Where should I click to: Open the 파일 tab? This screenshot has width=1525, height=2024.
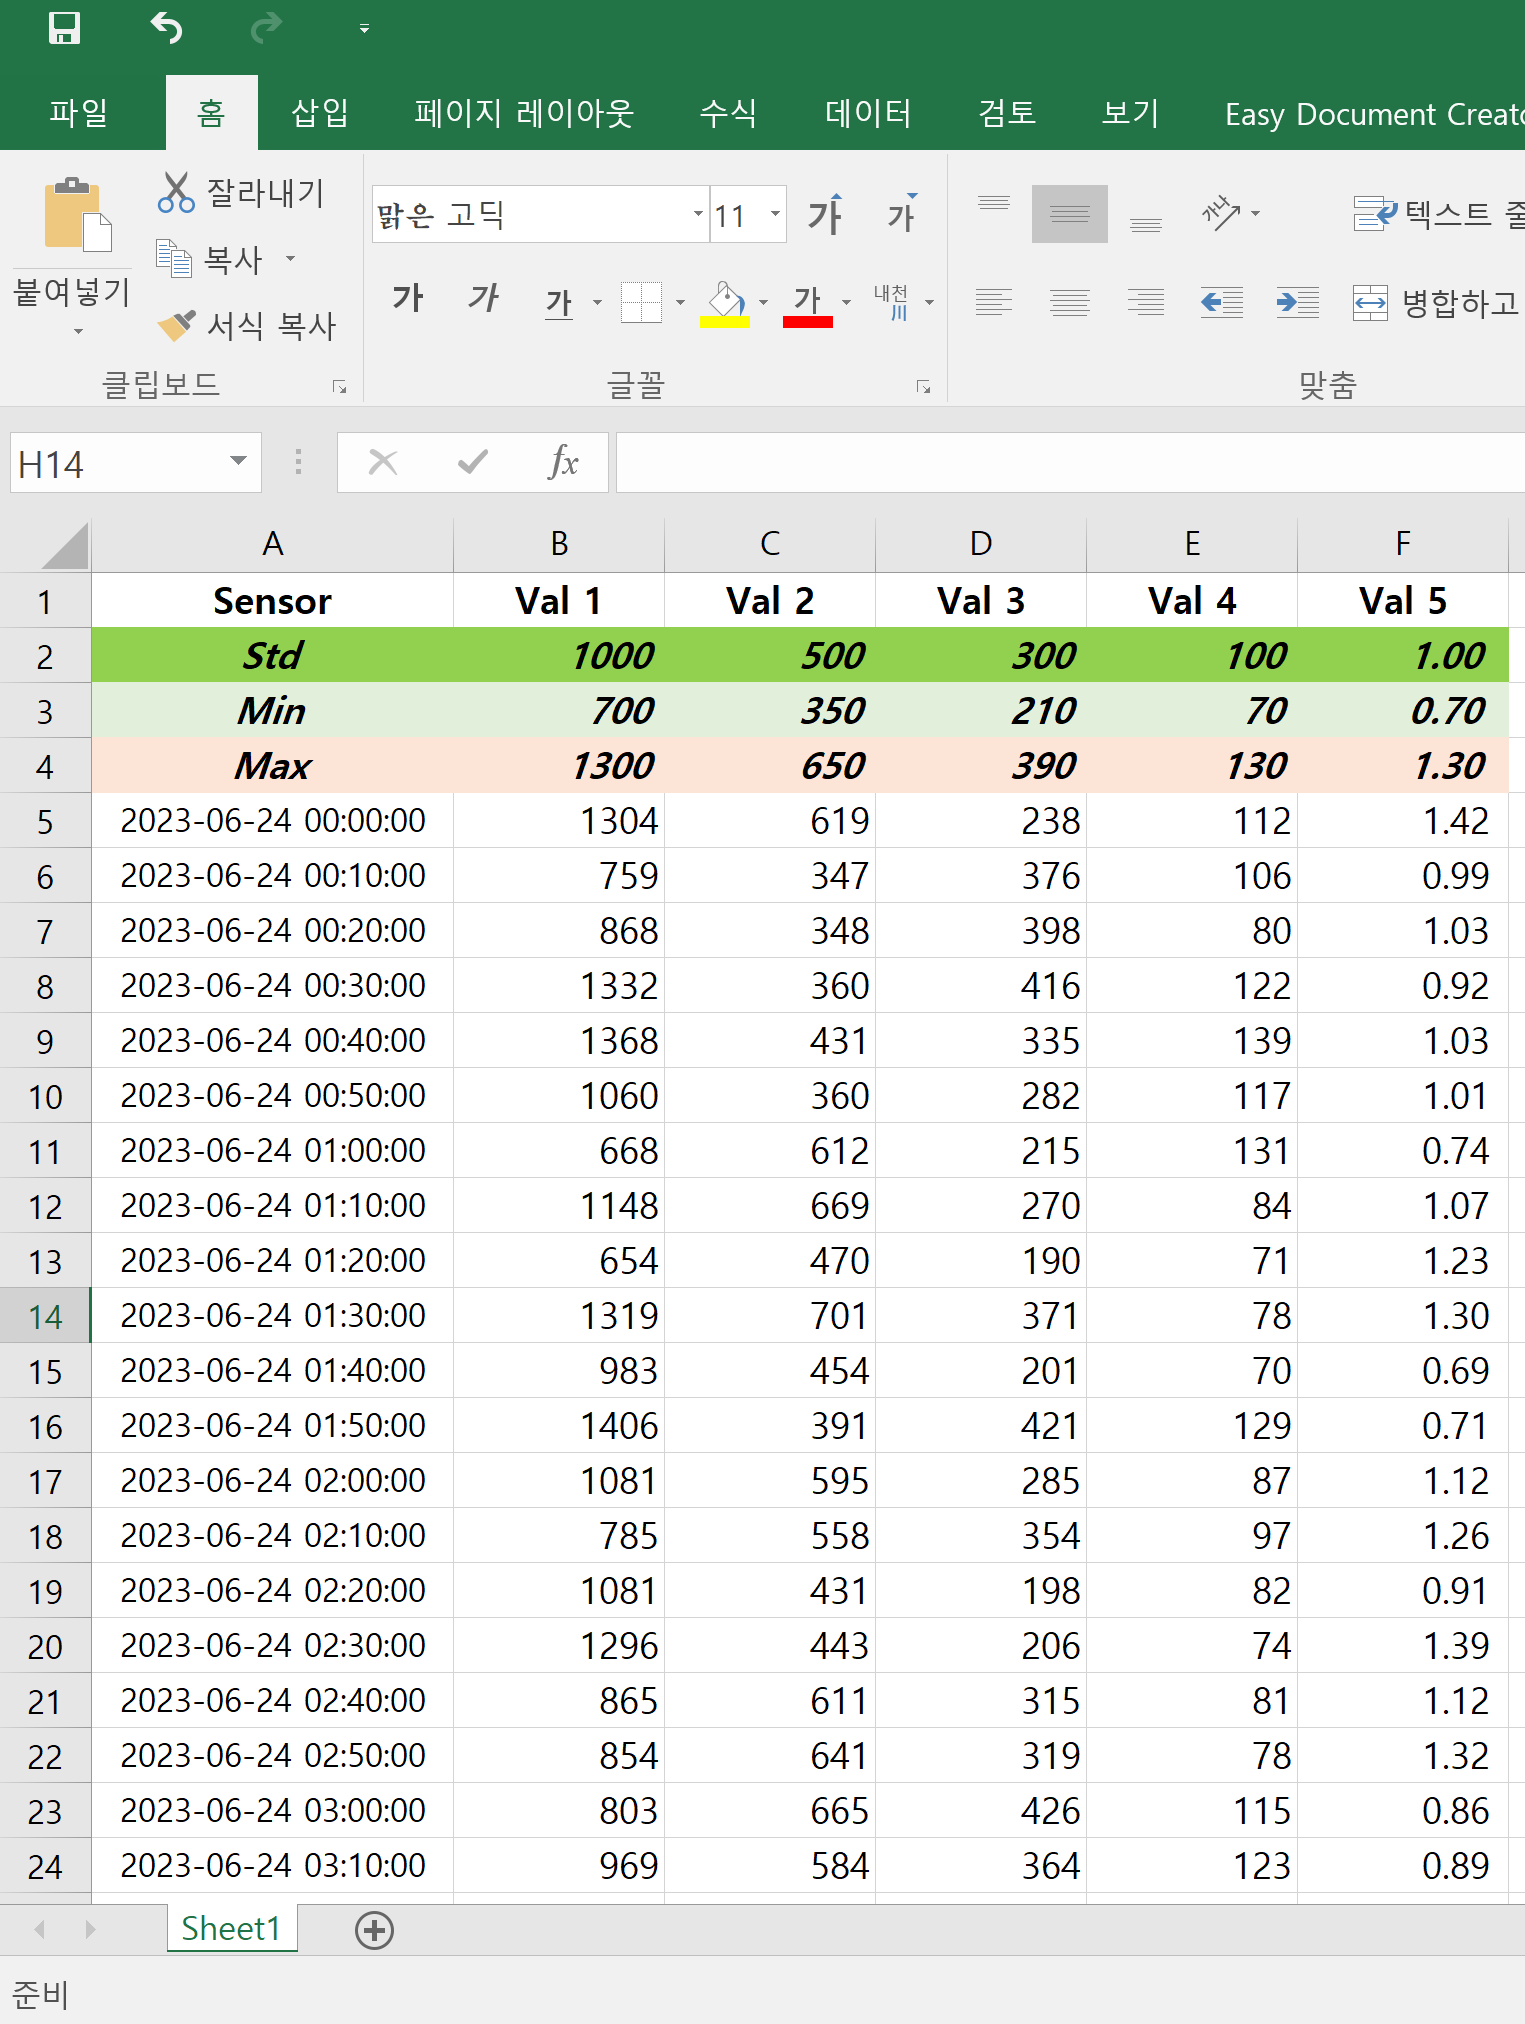tap(79, 112)
